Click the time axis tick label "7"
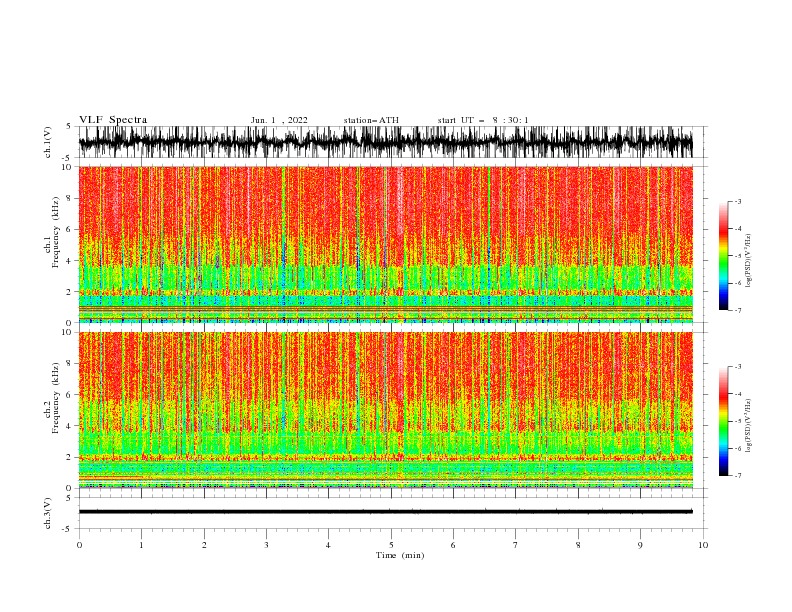 tap(516, 545)
